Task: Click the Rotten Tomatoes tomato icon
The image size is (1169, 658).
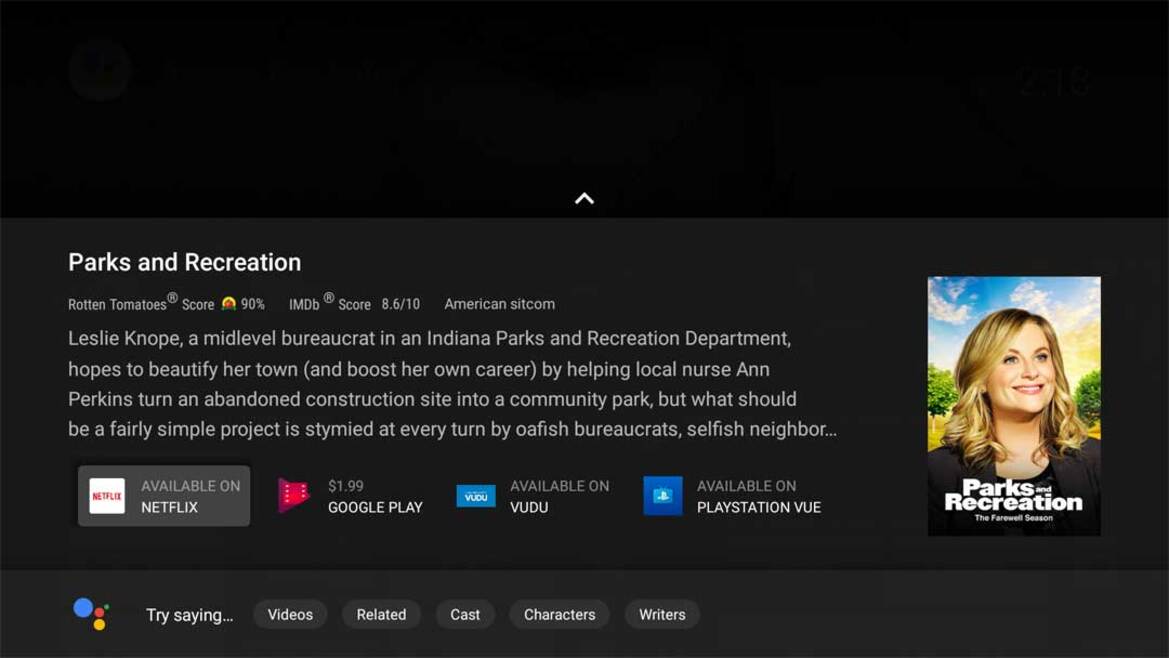Action: tap(229, 303)
